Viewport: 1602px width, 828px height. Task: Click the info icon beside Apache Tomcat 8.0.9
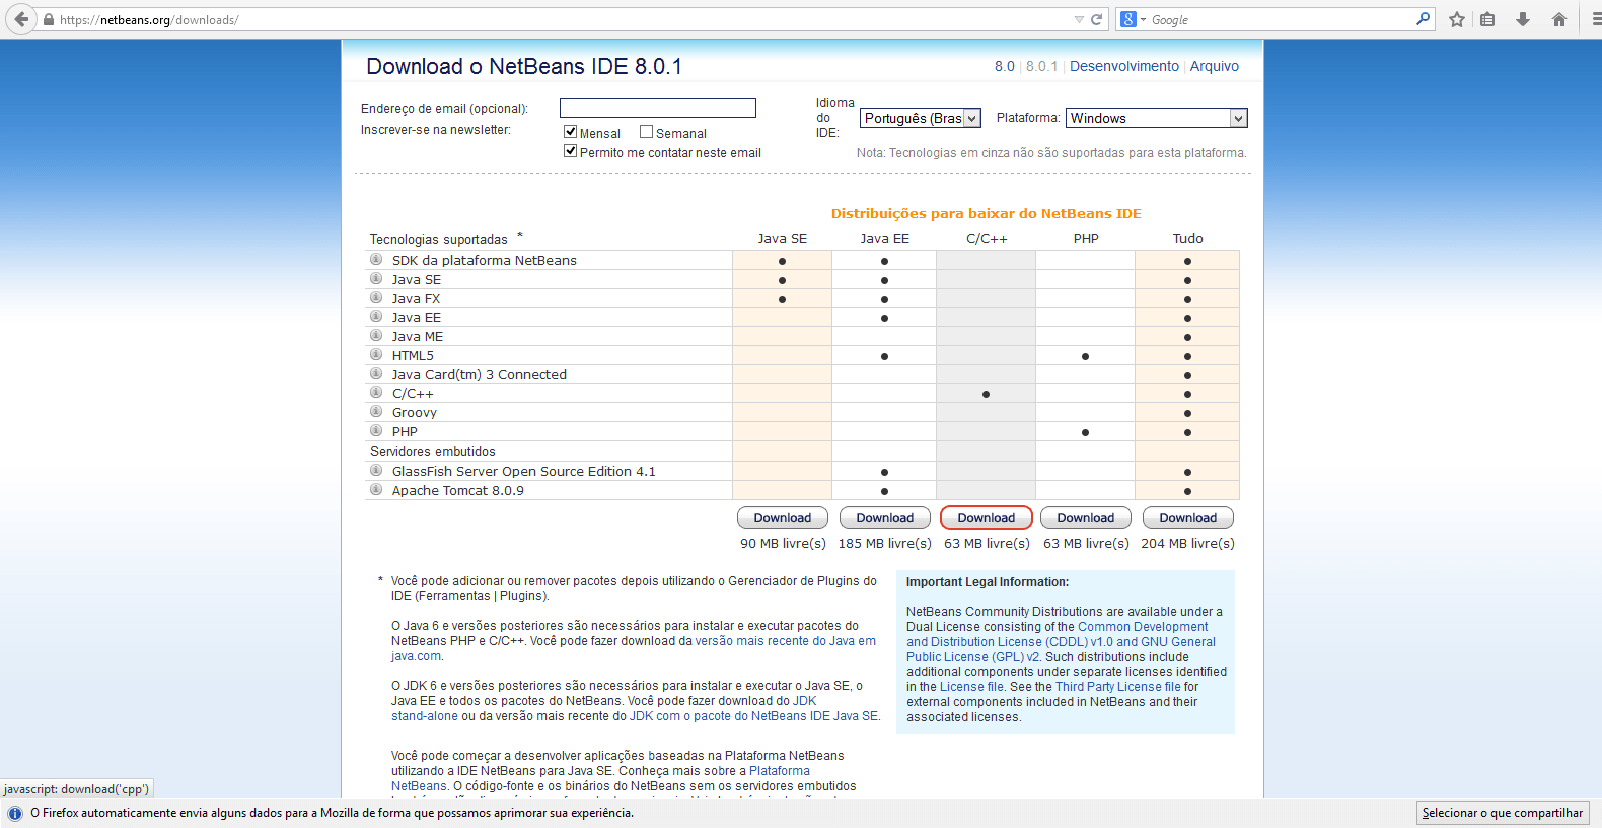point(376,489)
